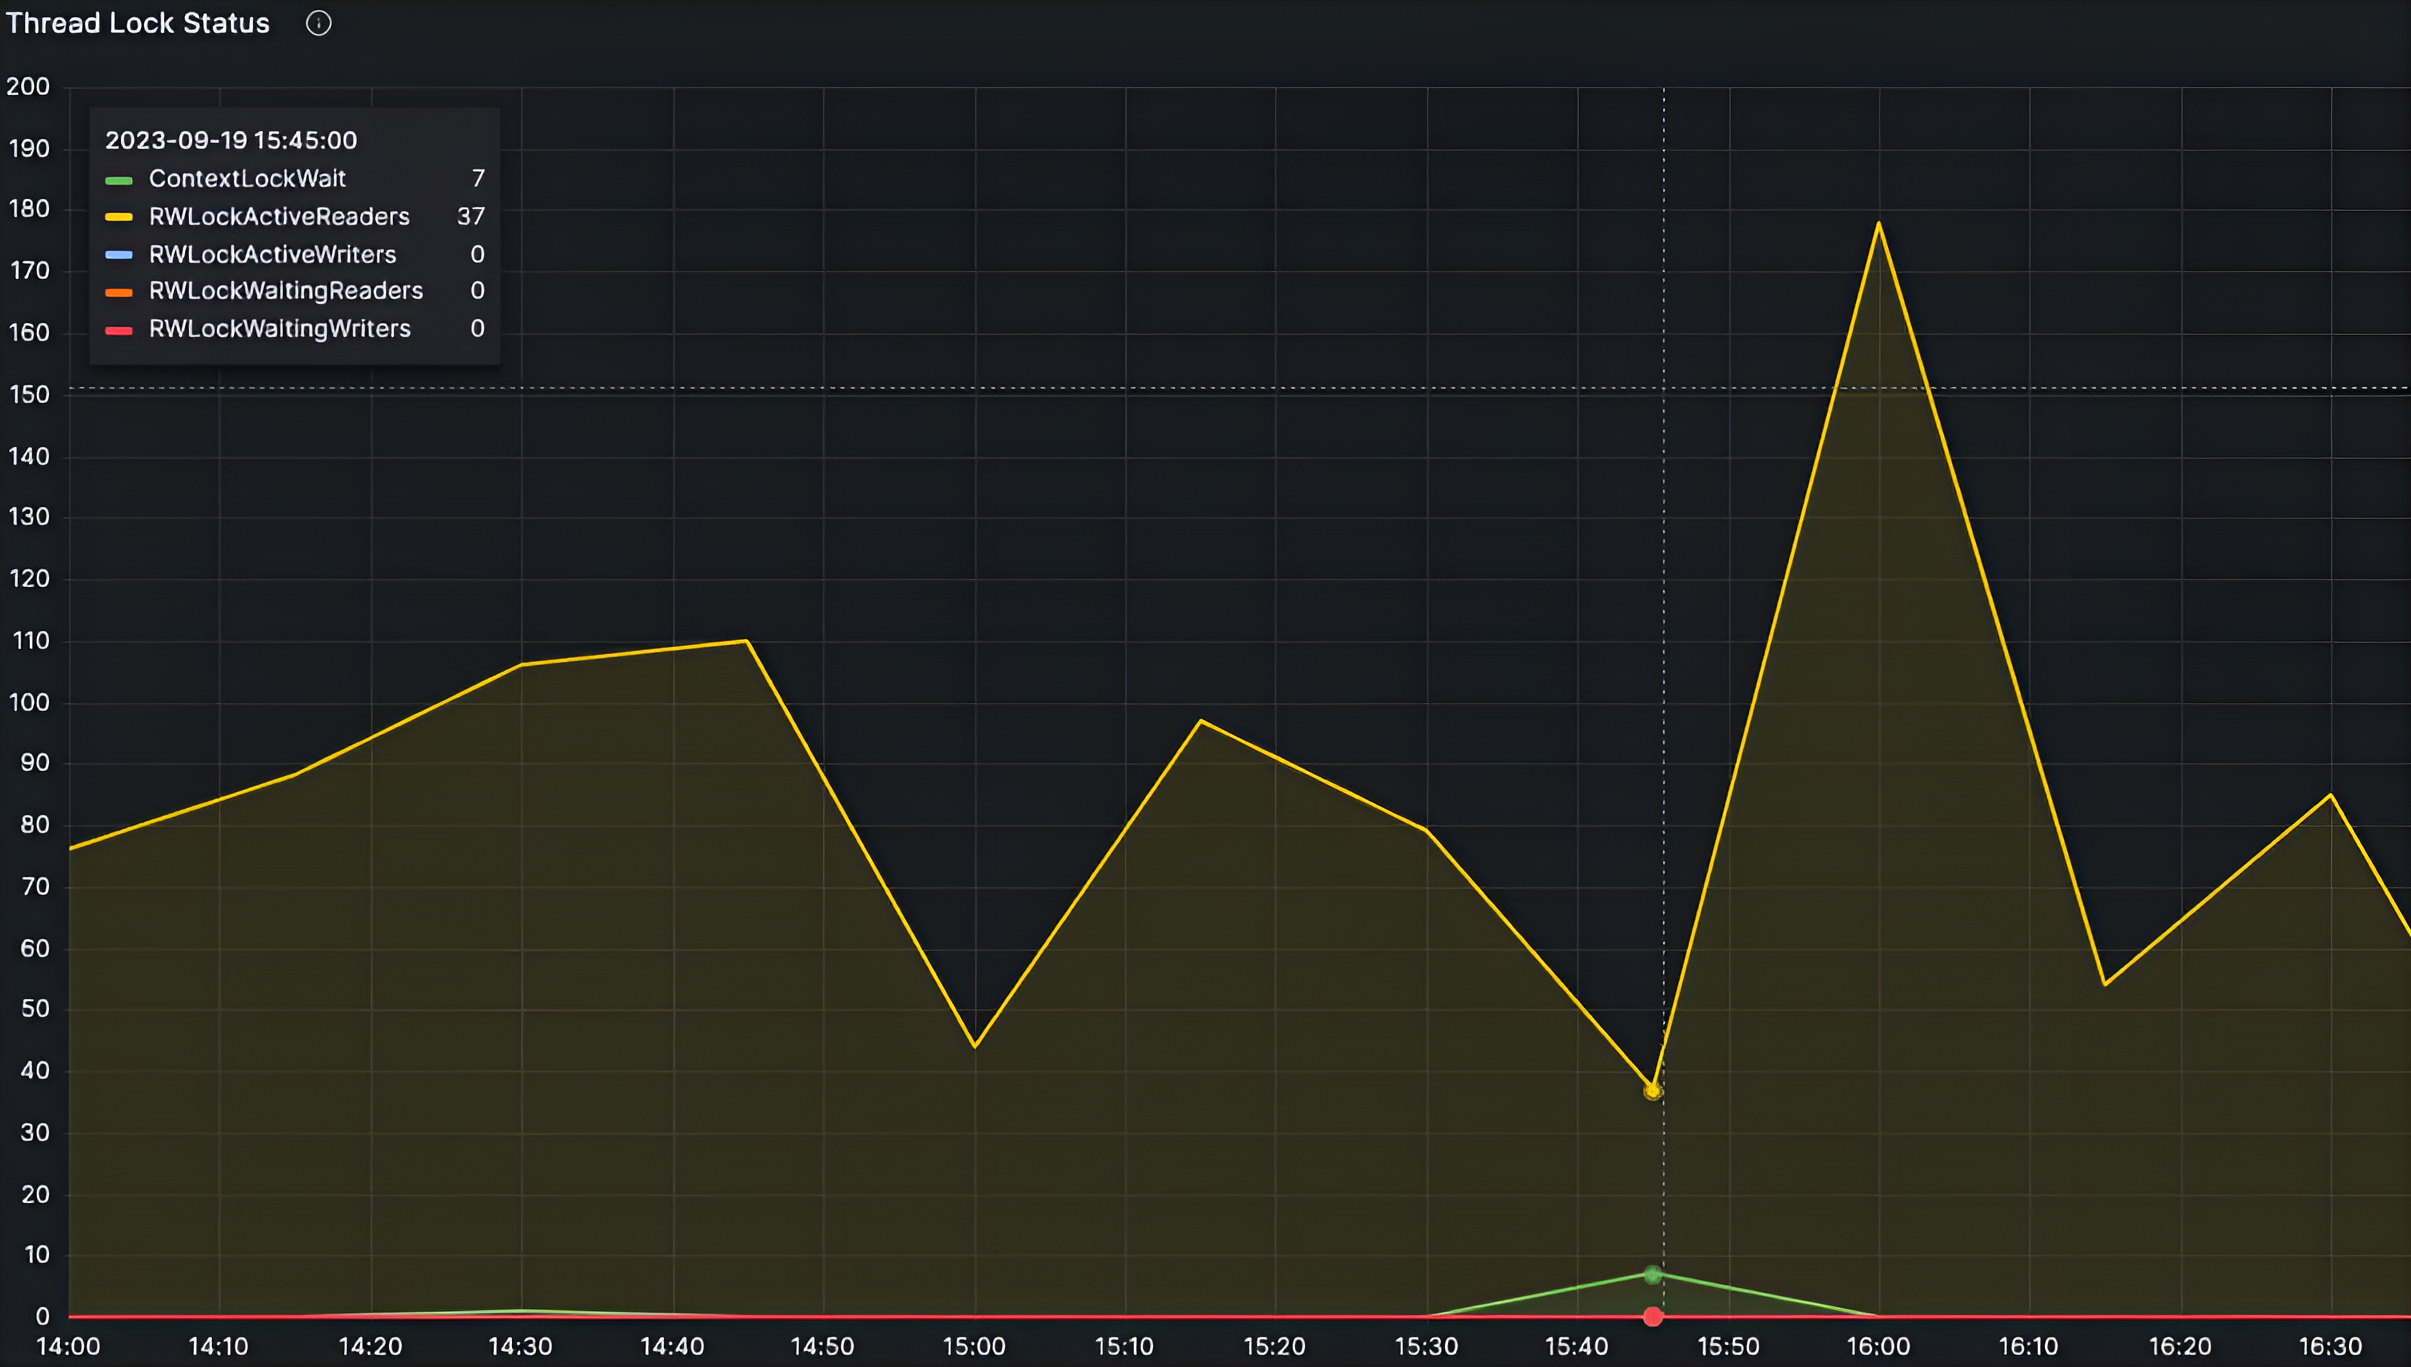Click the orange RWLockWaitingReaders legend swatch
2411x1367 pixels.
pyautogui.click(x=120, y=291)
